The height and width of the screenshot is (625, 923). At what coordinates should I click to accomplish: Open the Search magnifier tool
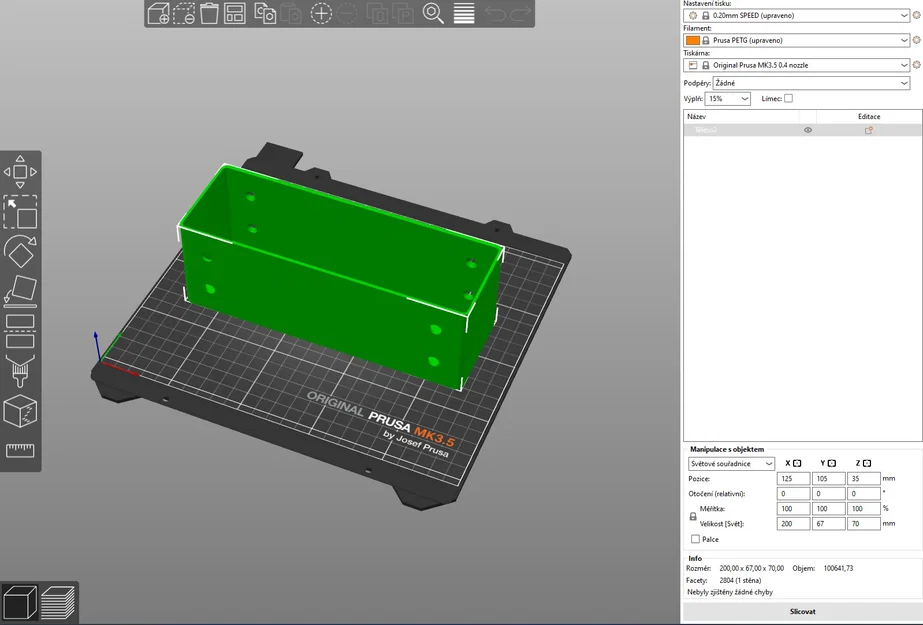tap(433, 13)
